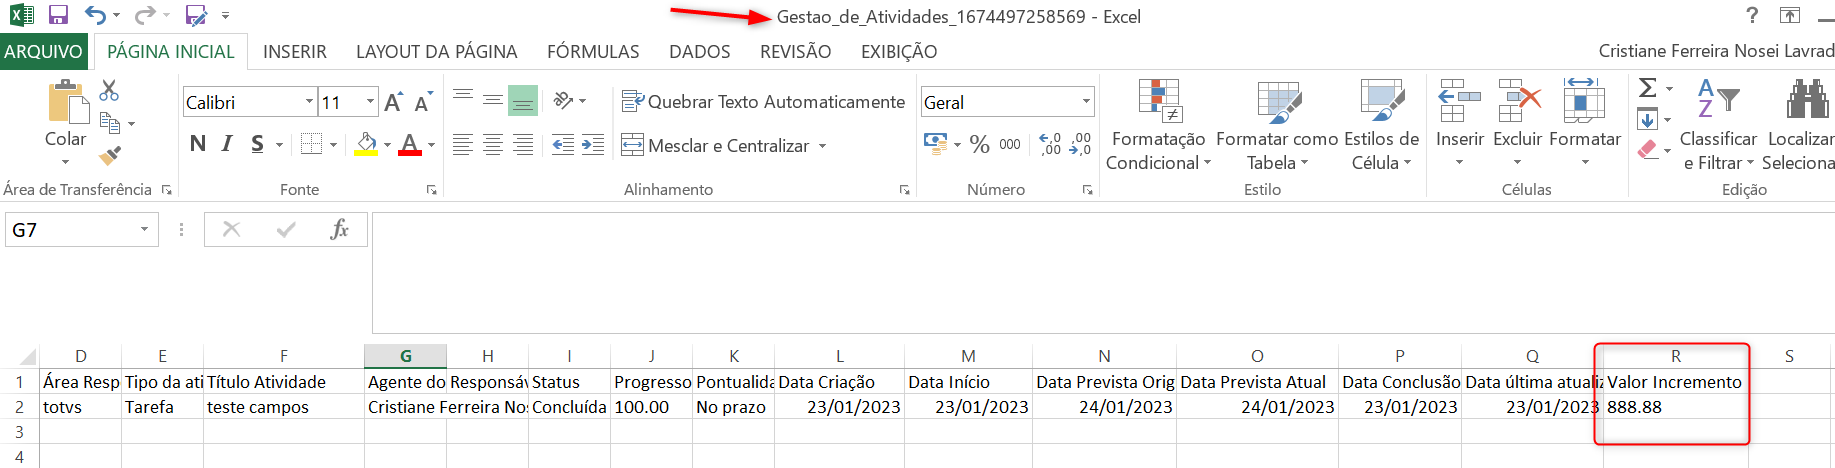Screen dimensions: 1835x468
Task: Select the Format Painter brush
Action: point(110,156)
